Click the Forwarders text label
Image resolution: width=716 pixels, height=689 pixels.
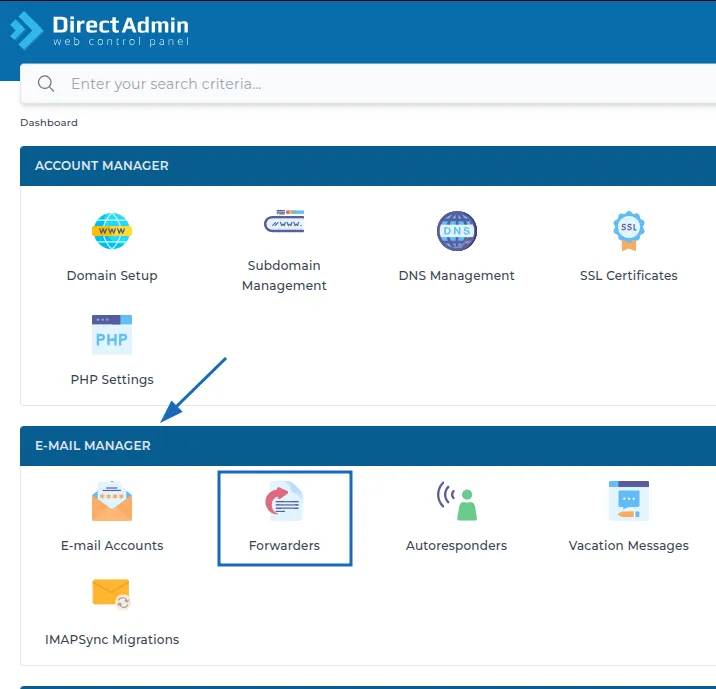pos(284,546)
